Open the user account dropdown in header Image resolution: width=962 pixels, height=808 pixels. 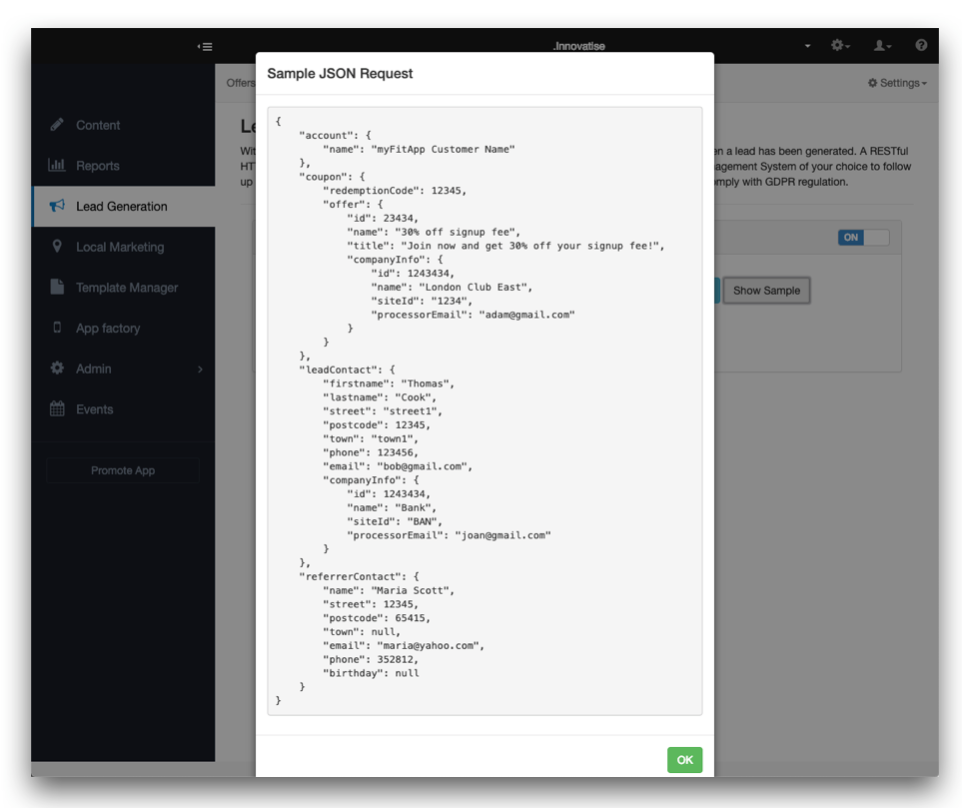coord(882,46)
